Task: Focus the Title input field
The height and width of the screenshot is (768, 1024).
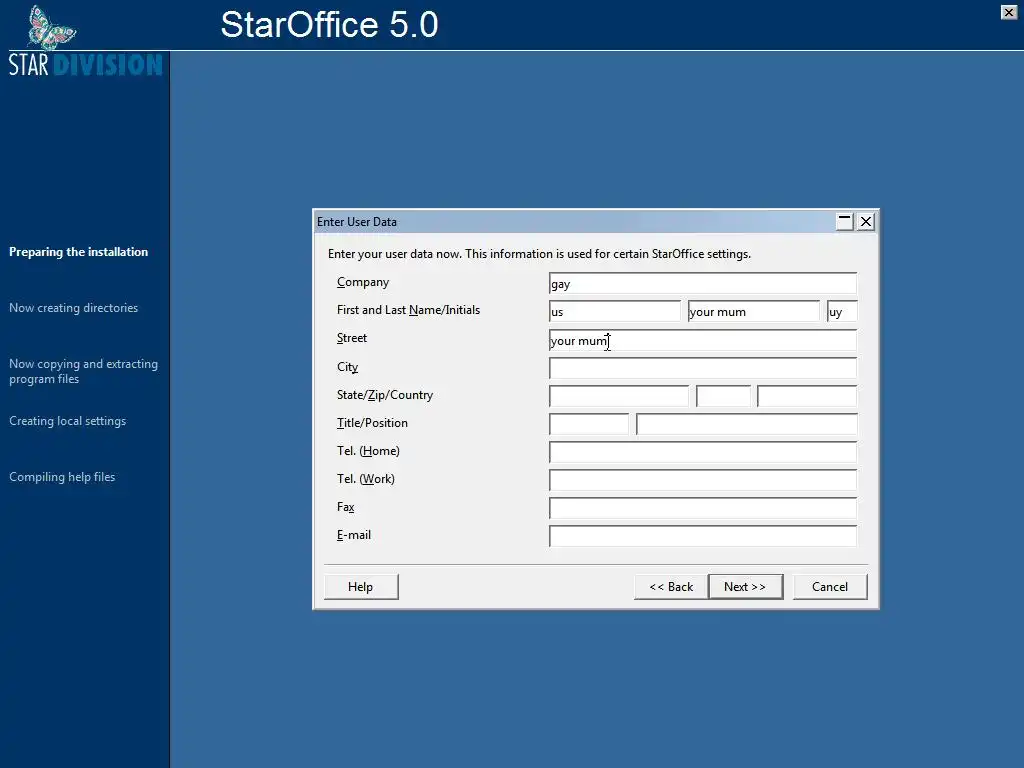Action: [589, 424]
